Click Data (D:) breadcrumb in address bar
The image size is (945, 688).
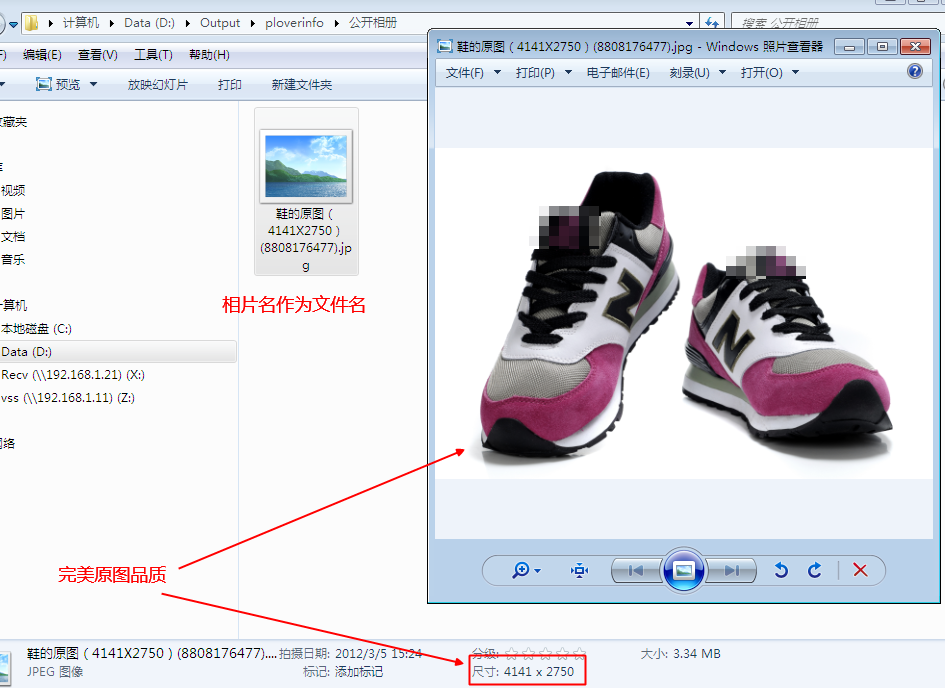149,23
